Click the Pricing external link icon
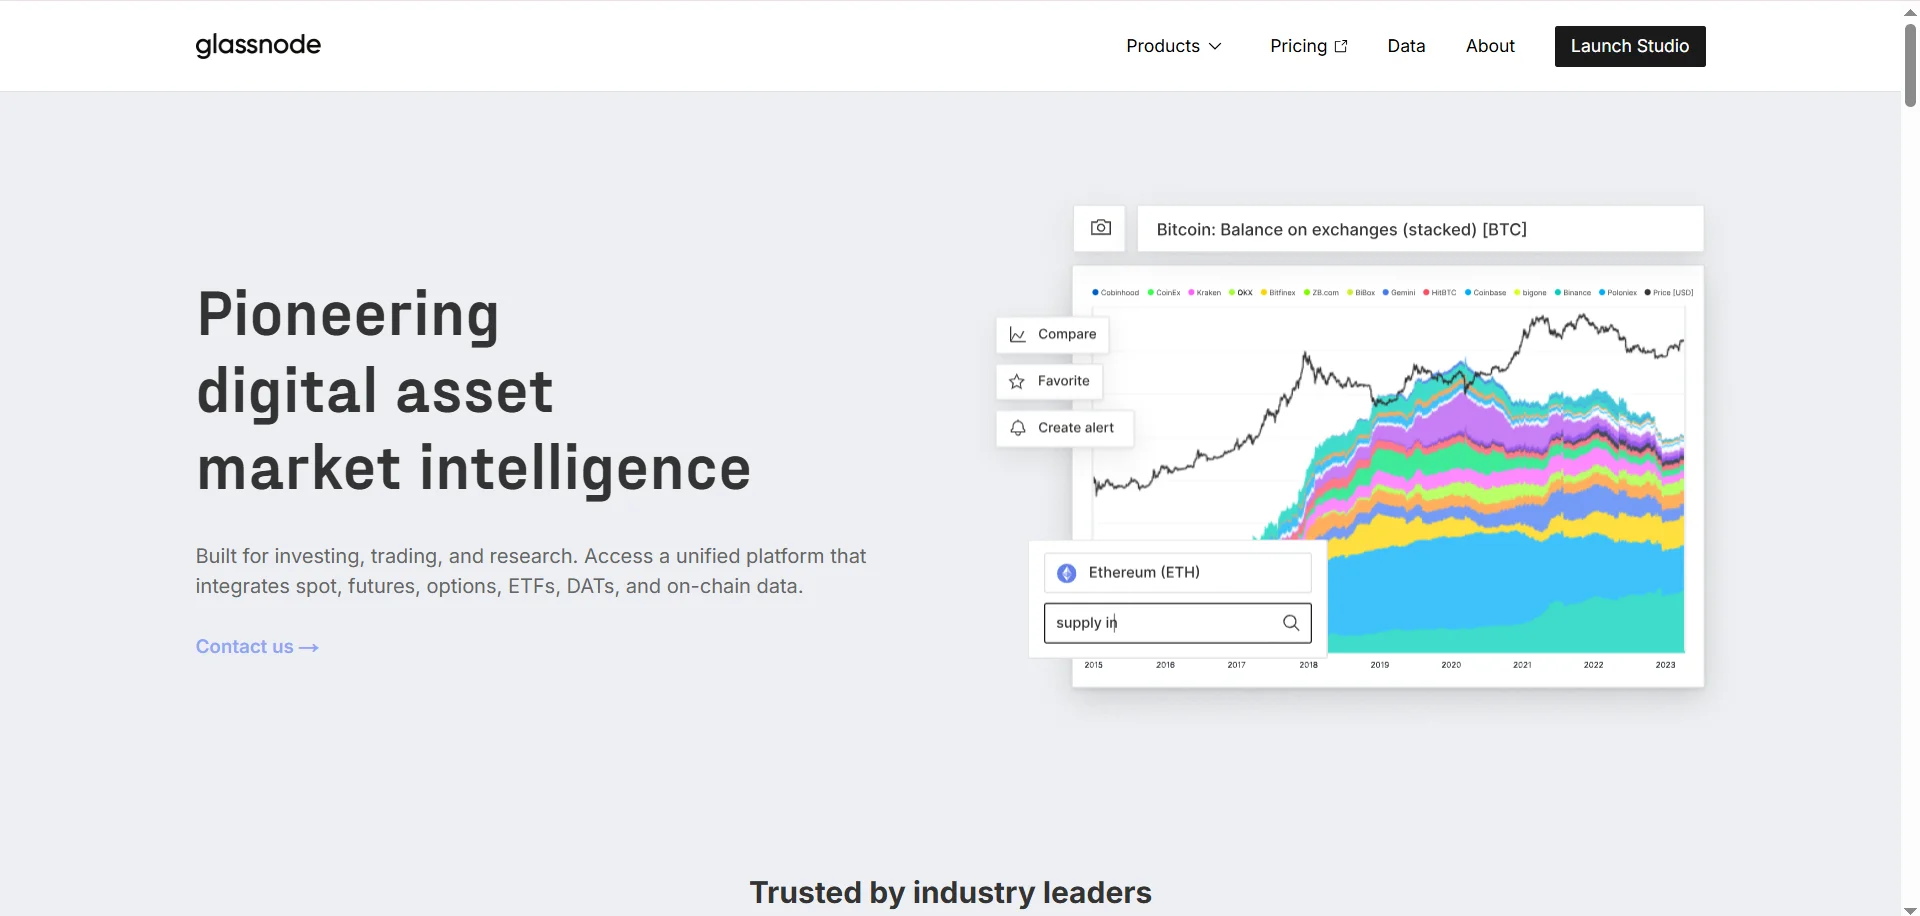Viewport: 1920px width, 916px height. tap(1341, 46)
